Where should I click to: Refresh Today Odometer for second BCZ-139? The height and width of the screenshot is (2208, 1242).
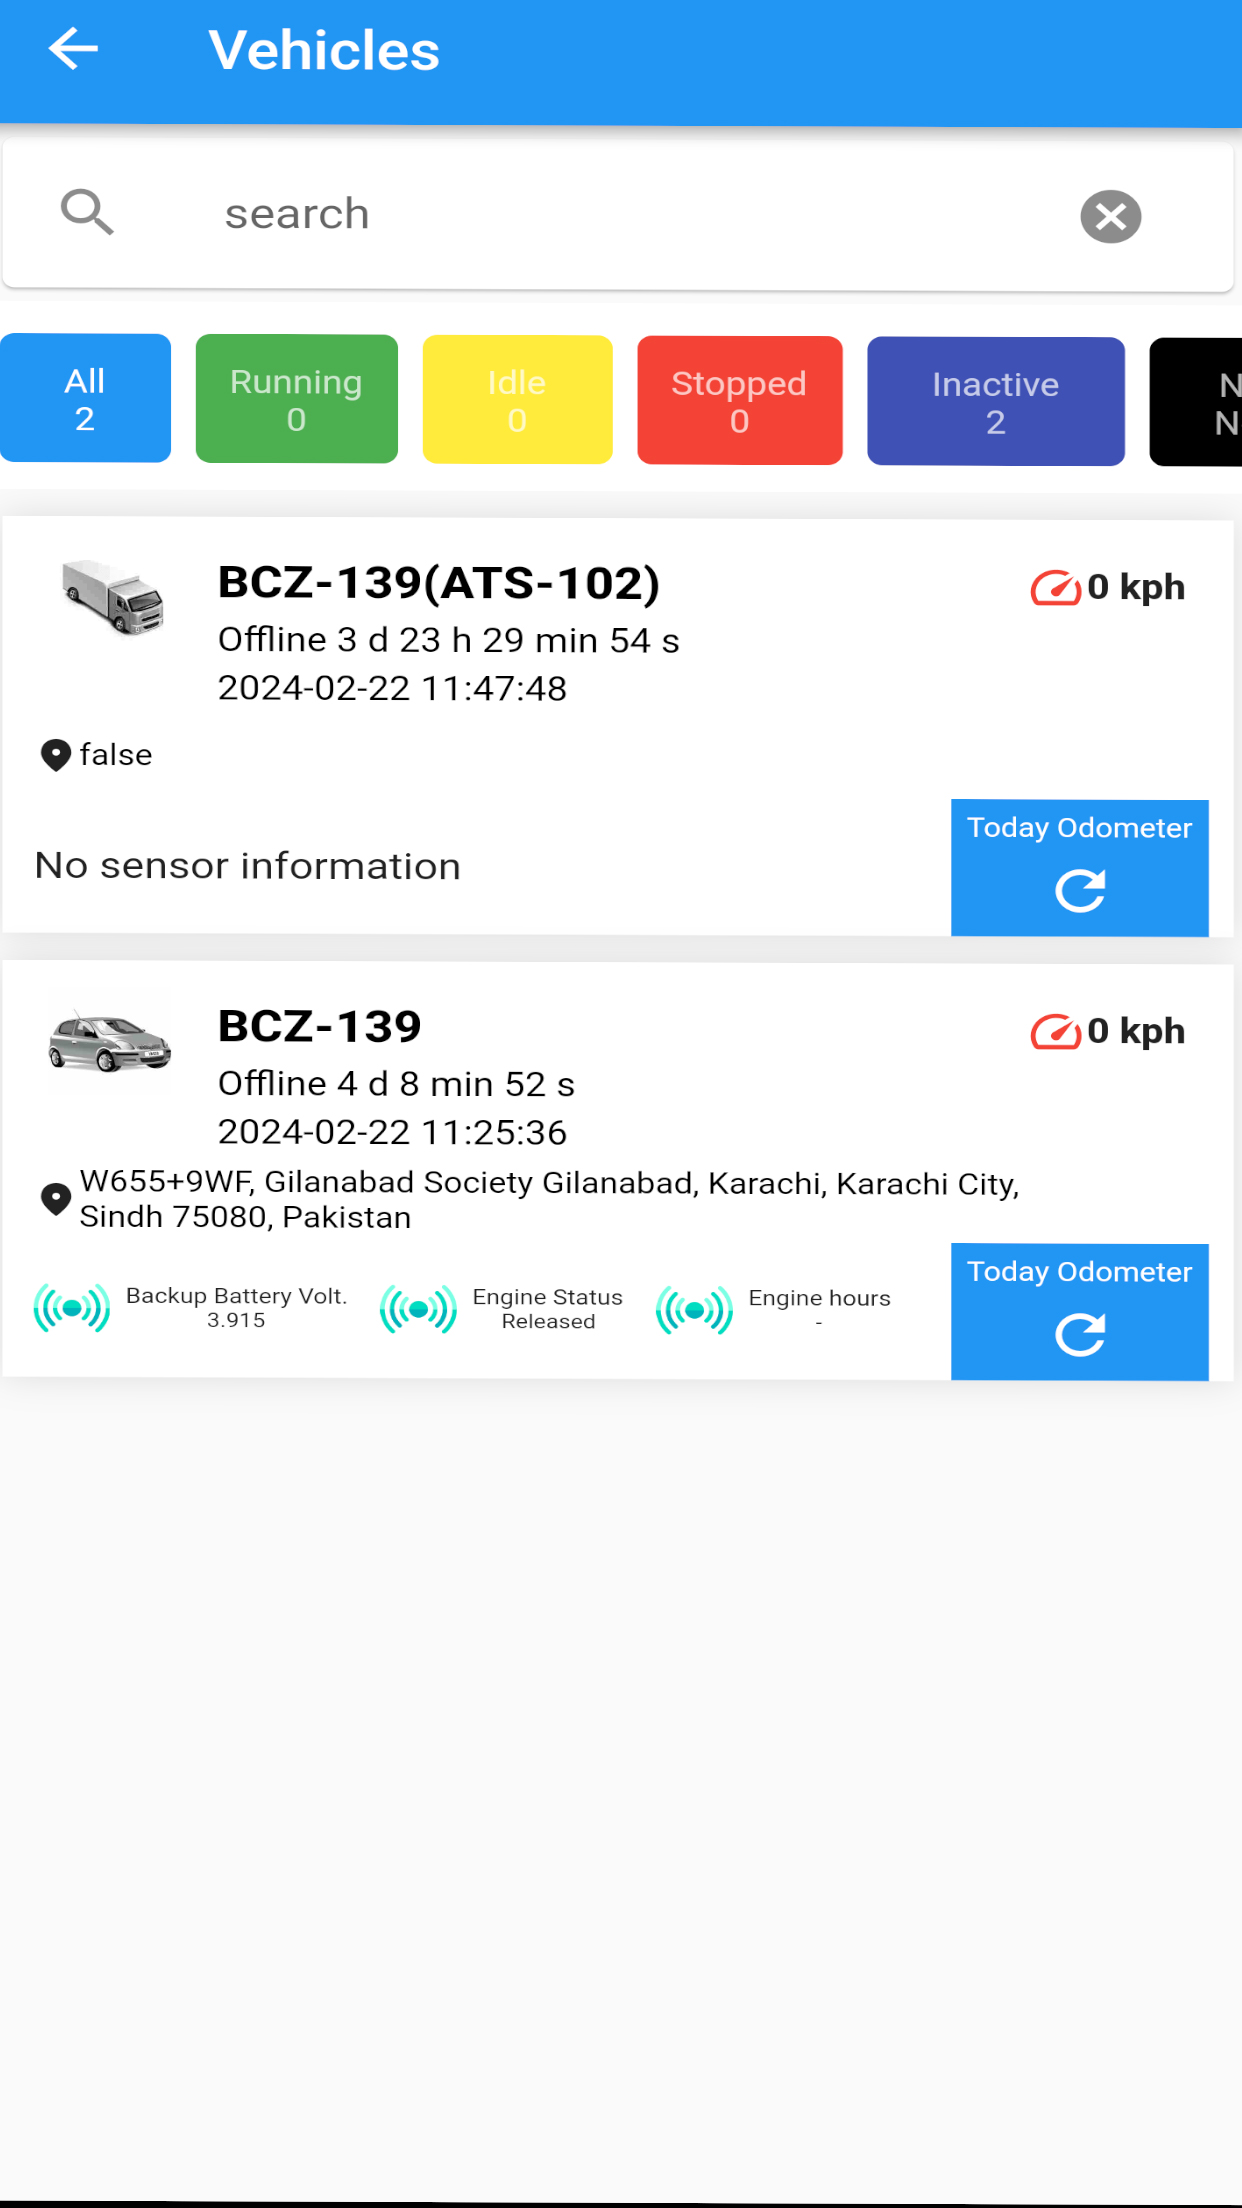pyautogui.click(x=1079, y=1312)
